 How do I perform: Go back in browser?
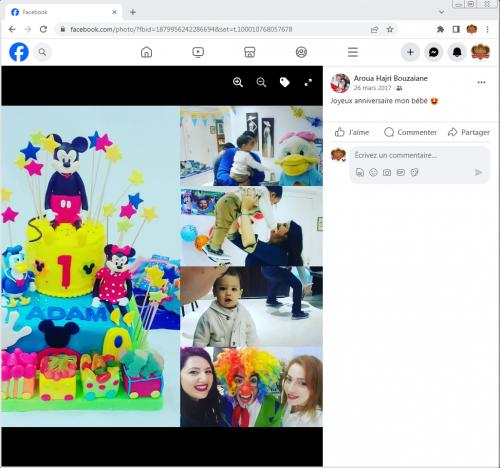pyautogui.click(x=12, y=29)
